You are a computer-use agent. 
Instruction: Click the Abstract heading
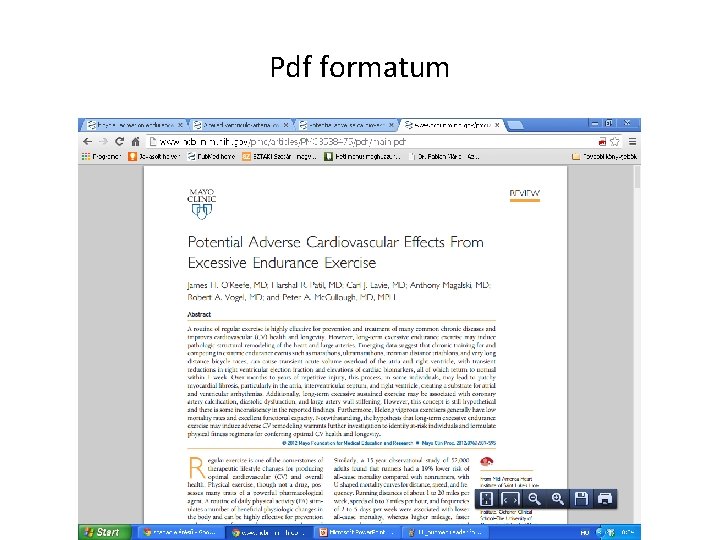[199, 315]
